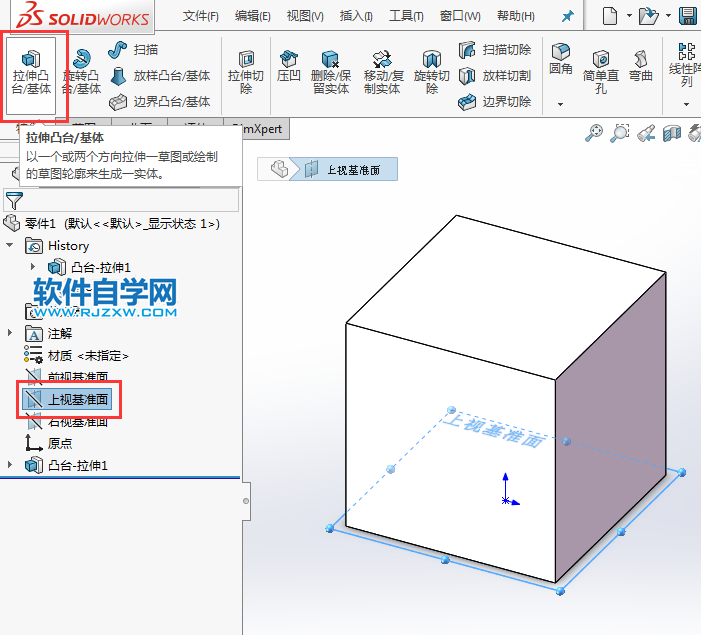The height and width of the screenshot is (635, 701).
Task: Select the Indent (压凹) tool
Action: (x=288, y=66)
